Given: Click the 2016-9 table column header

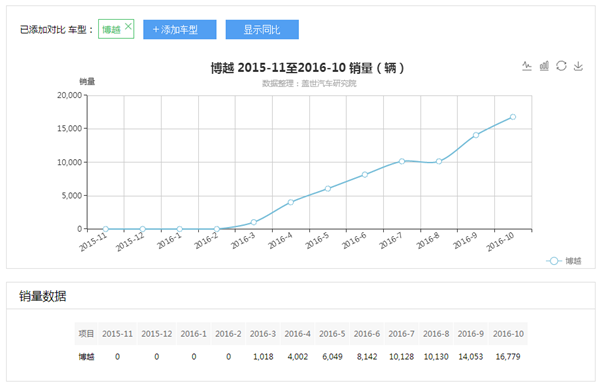Looking at the screenshot, I should [471, 334].
